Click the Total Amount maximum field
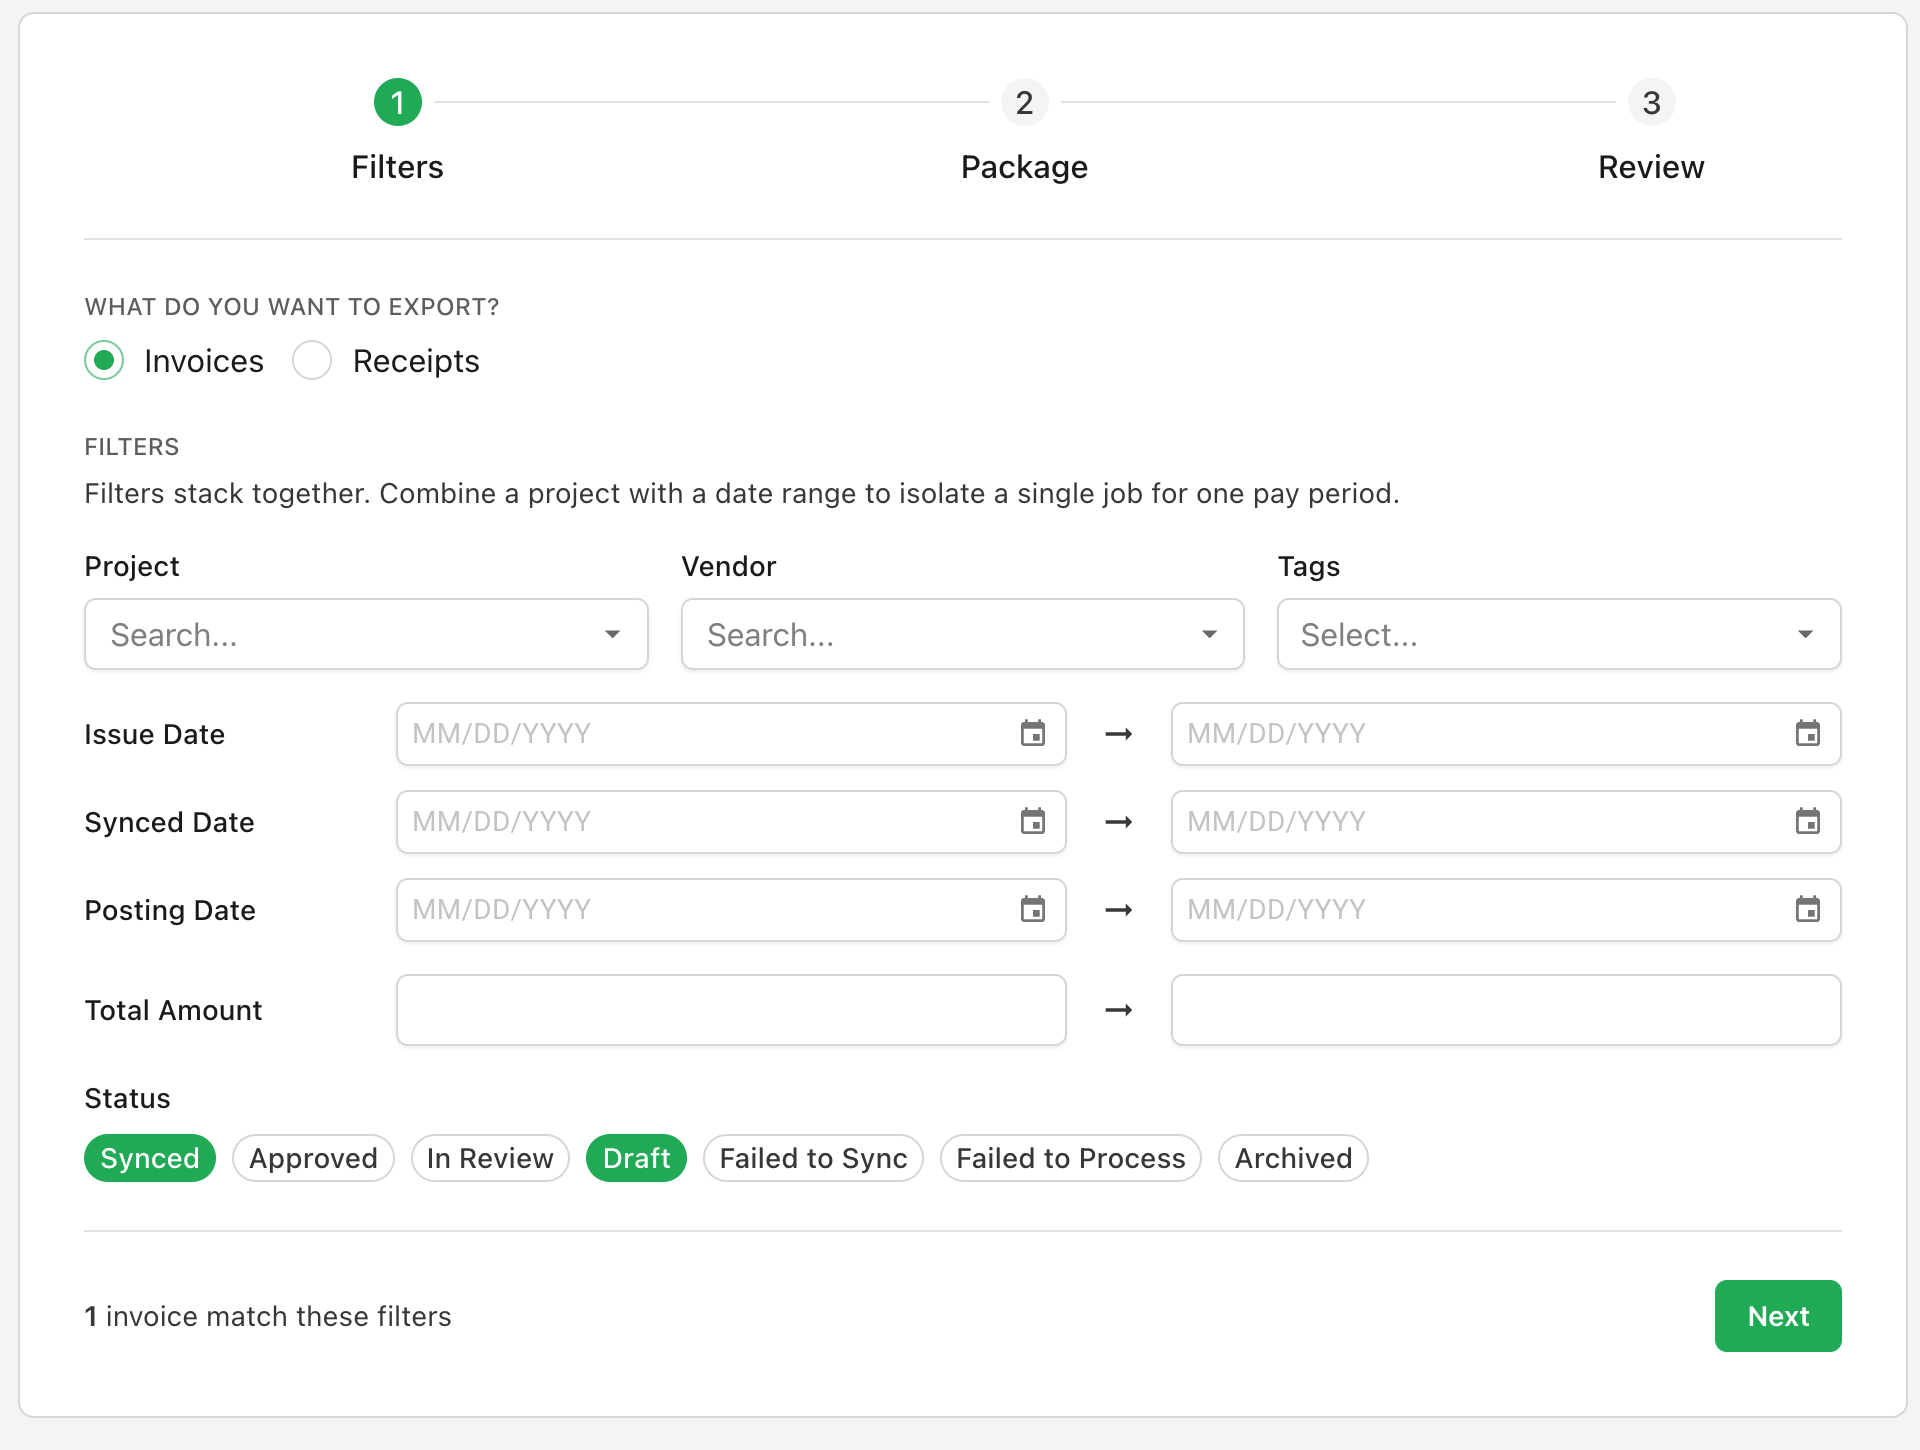1920x1450 pixels. [x=1506, y=1010]
